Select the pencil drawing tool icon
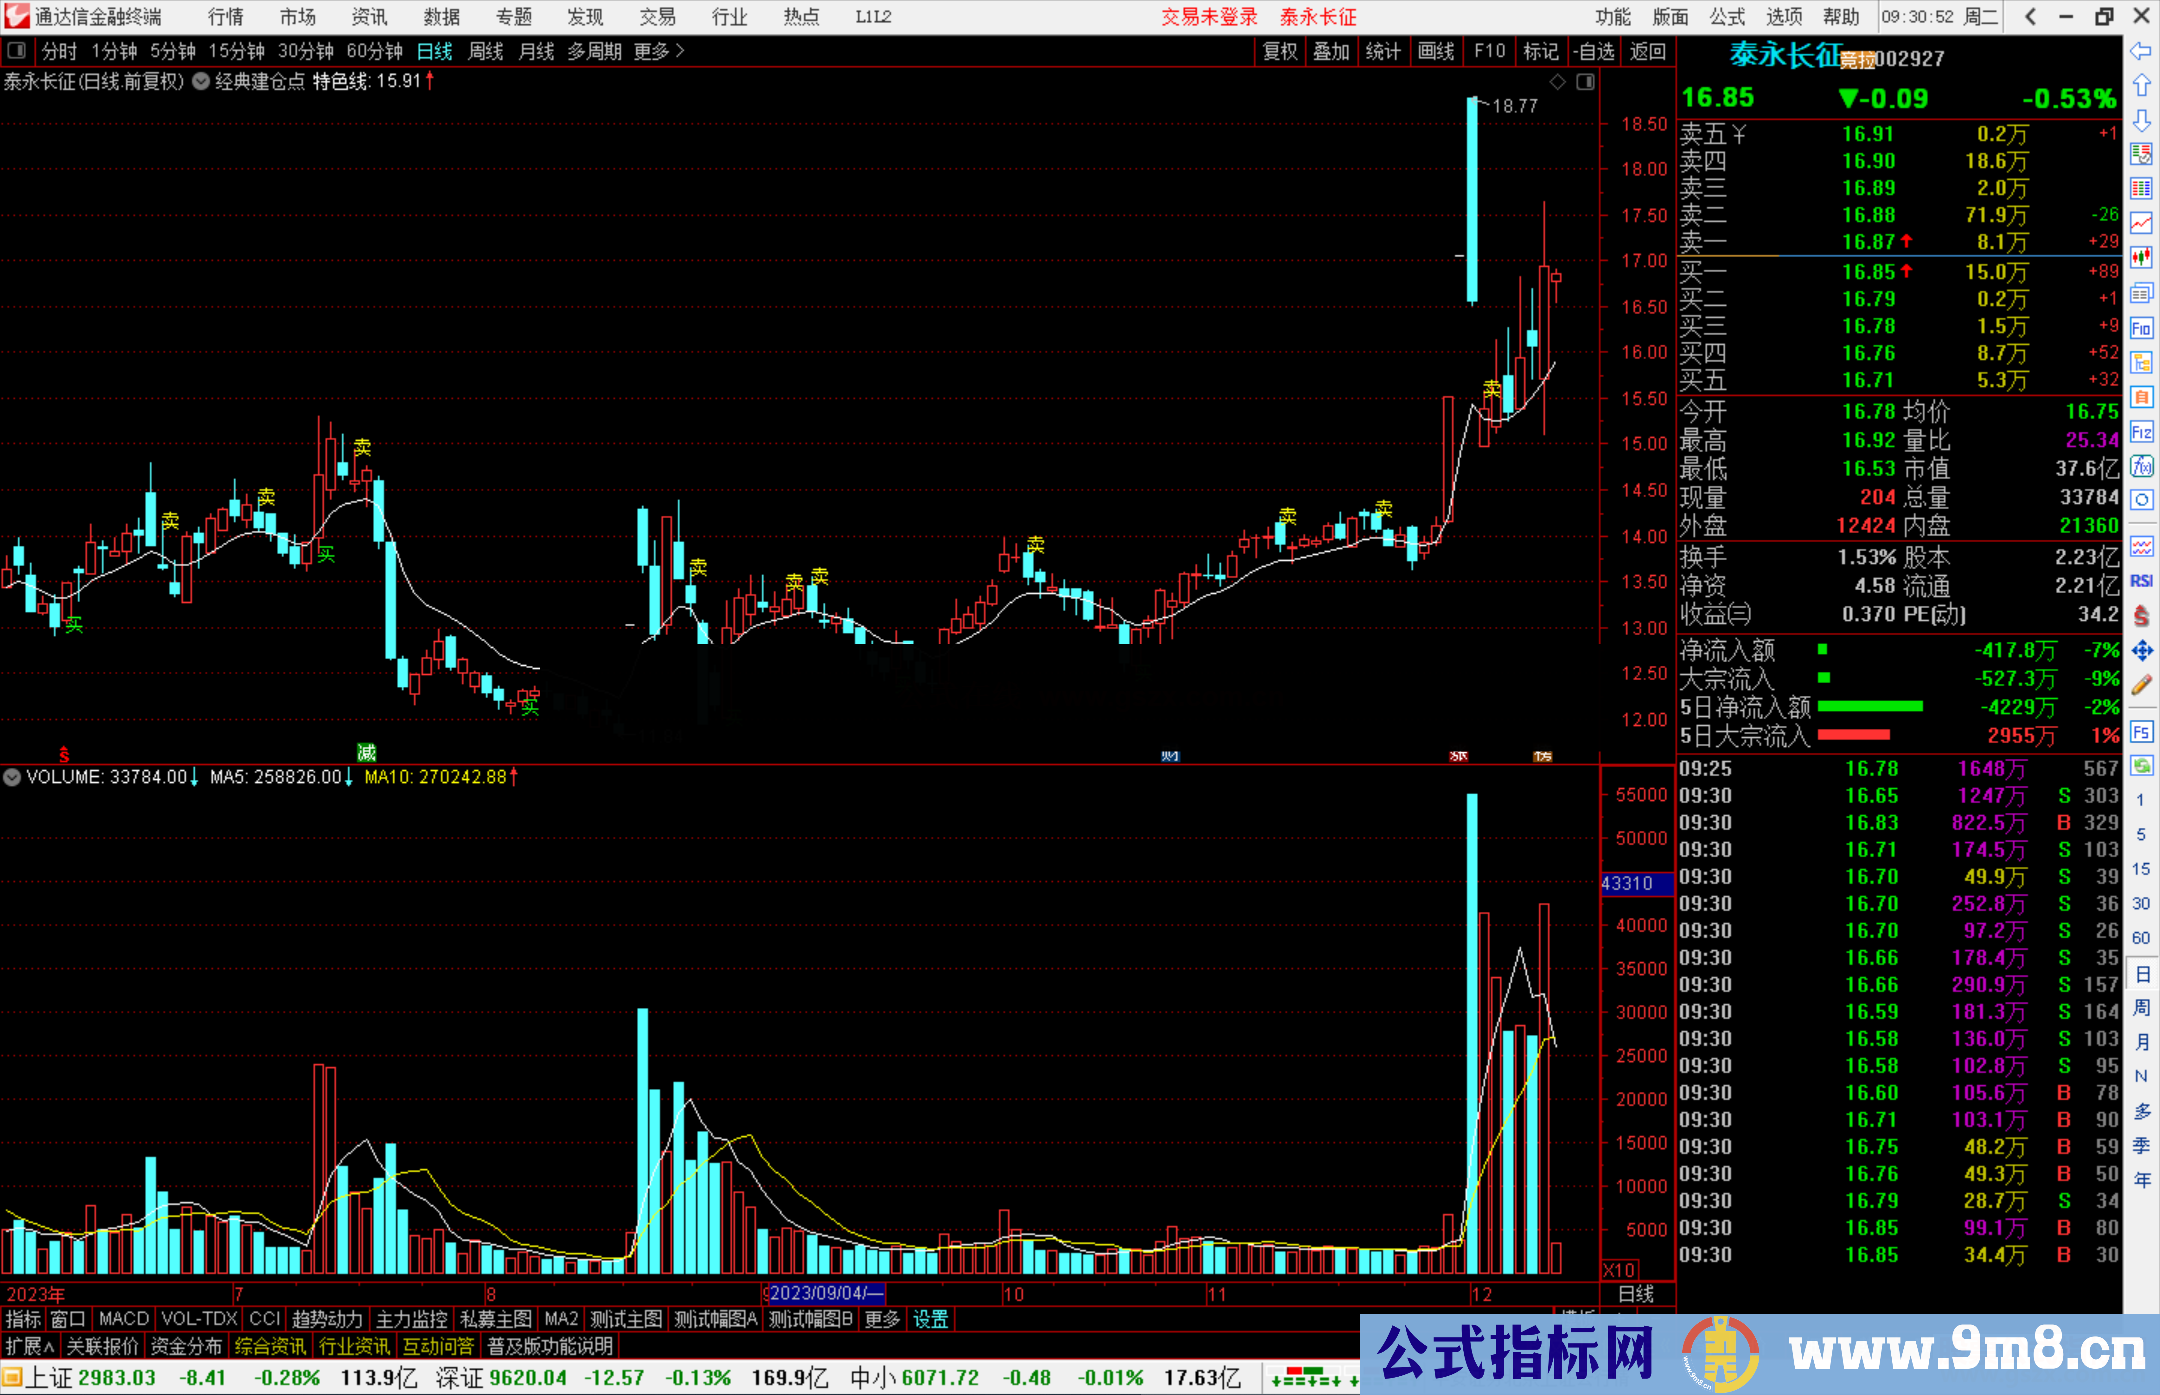Screen dimensions: 2160x1395 coord(2141,686)
